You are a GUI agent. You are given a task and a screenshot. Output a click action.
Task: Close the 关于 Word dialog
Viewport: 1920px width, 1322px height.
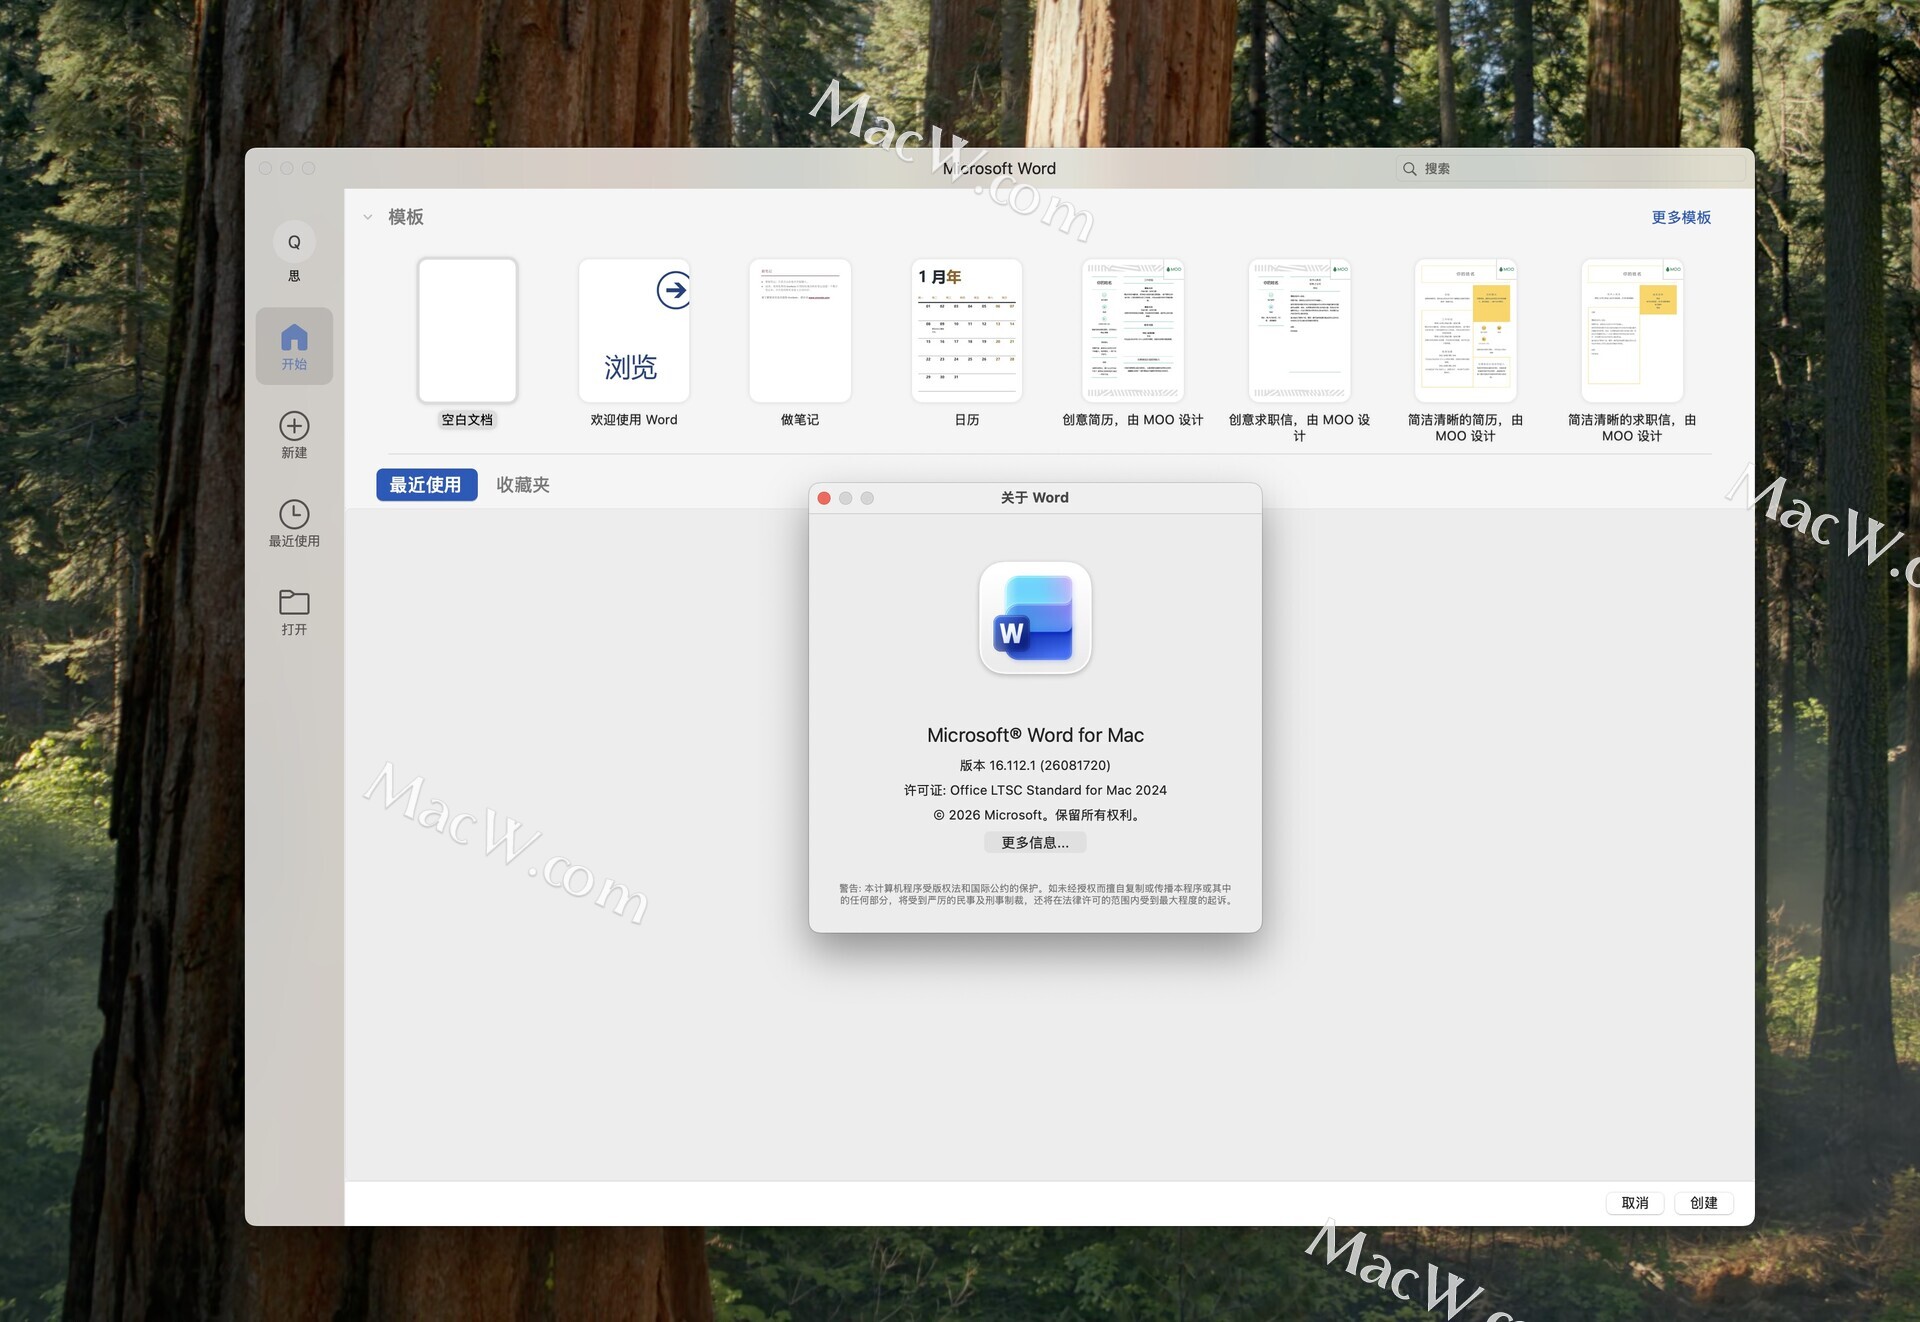click(x=824, y=498)
